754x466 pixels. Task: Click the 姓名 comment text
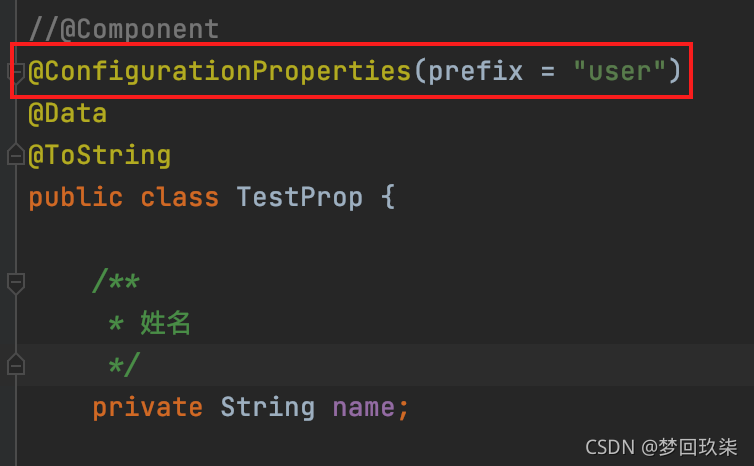(165, 323)
